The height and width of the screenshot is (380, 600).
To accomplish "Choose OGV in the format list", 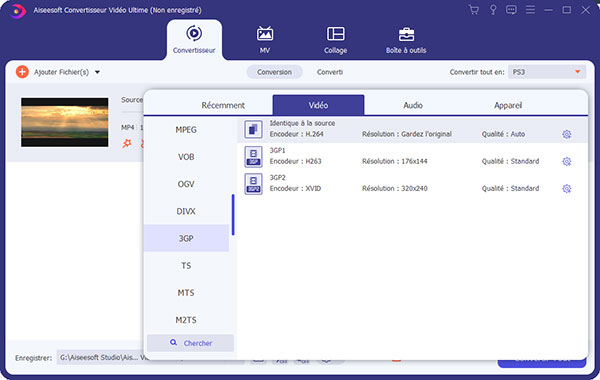I will click(x=186, y=184).
